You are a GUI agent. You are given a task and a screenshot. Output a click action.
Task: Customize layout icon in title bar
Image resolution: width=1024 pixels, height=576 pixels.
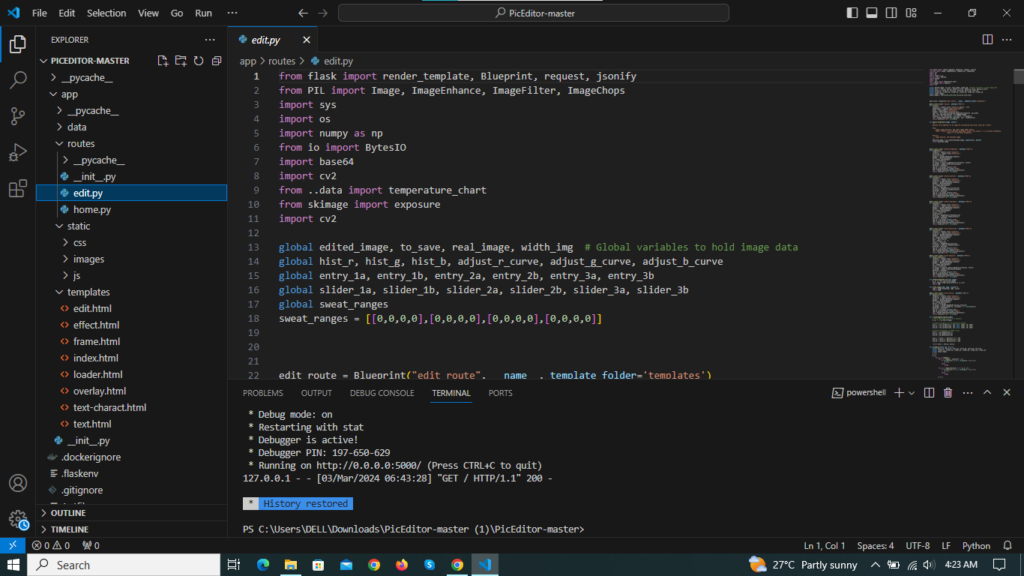(x=911, y=13)
